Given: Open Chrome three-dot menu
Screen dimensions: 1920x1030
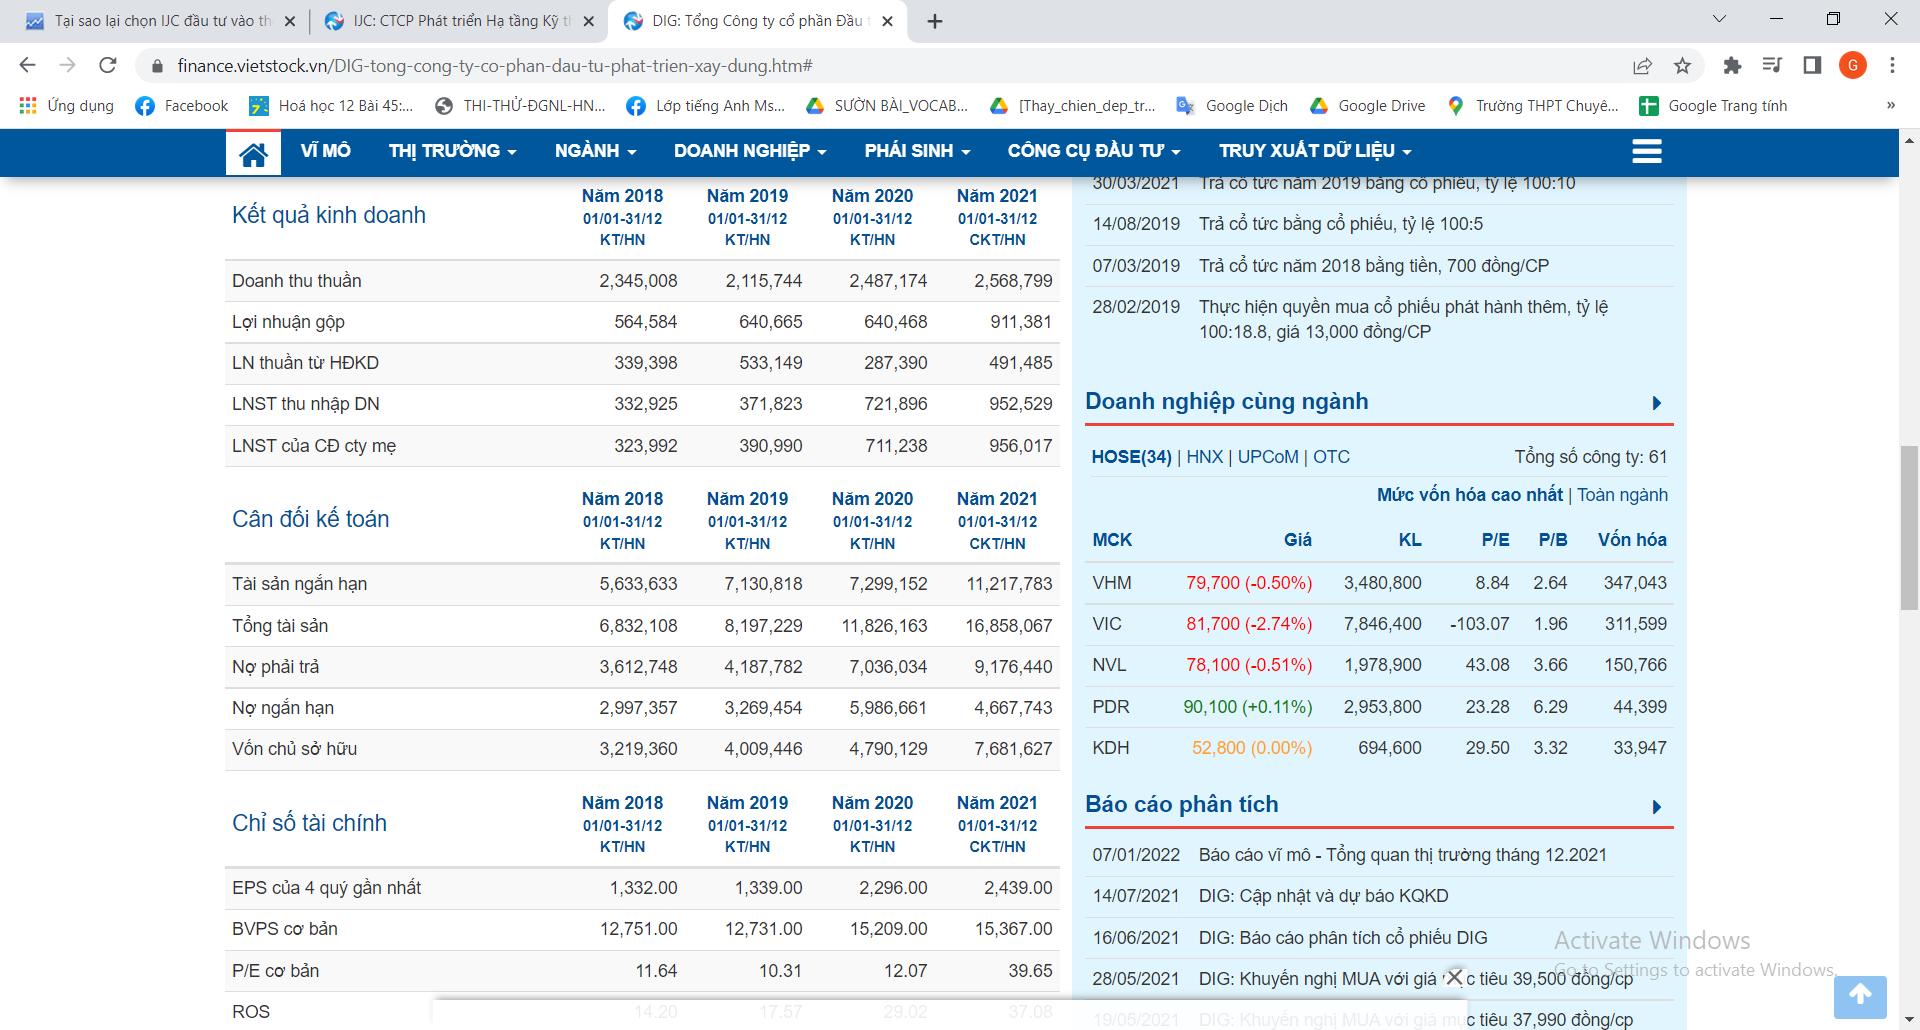Looking at the screenshot, I should 1892,65.
